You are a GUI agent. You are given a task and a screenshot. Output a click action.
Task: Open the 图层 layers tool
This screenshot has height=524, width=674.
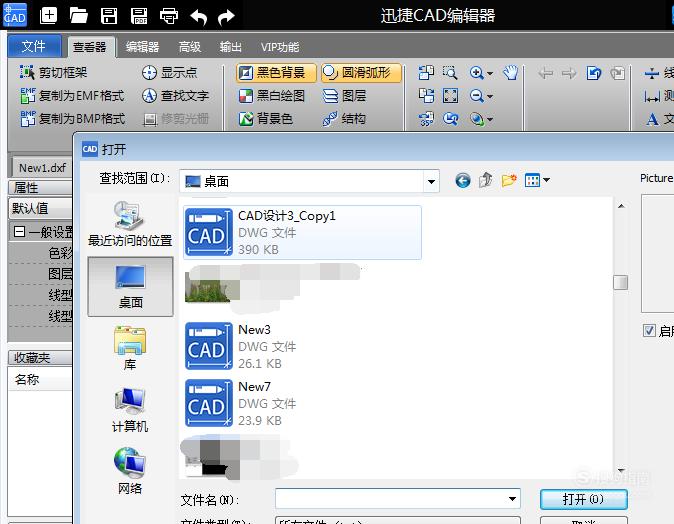(x=345, y=95)
